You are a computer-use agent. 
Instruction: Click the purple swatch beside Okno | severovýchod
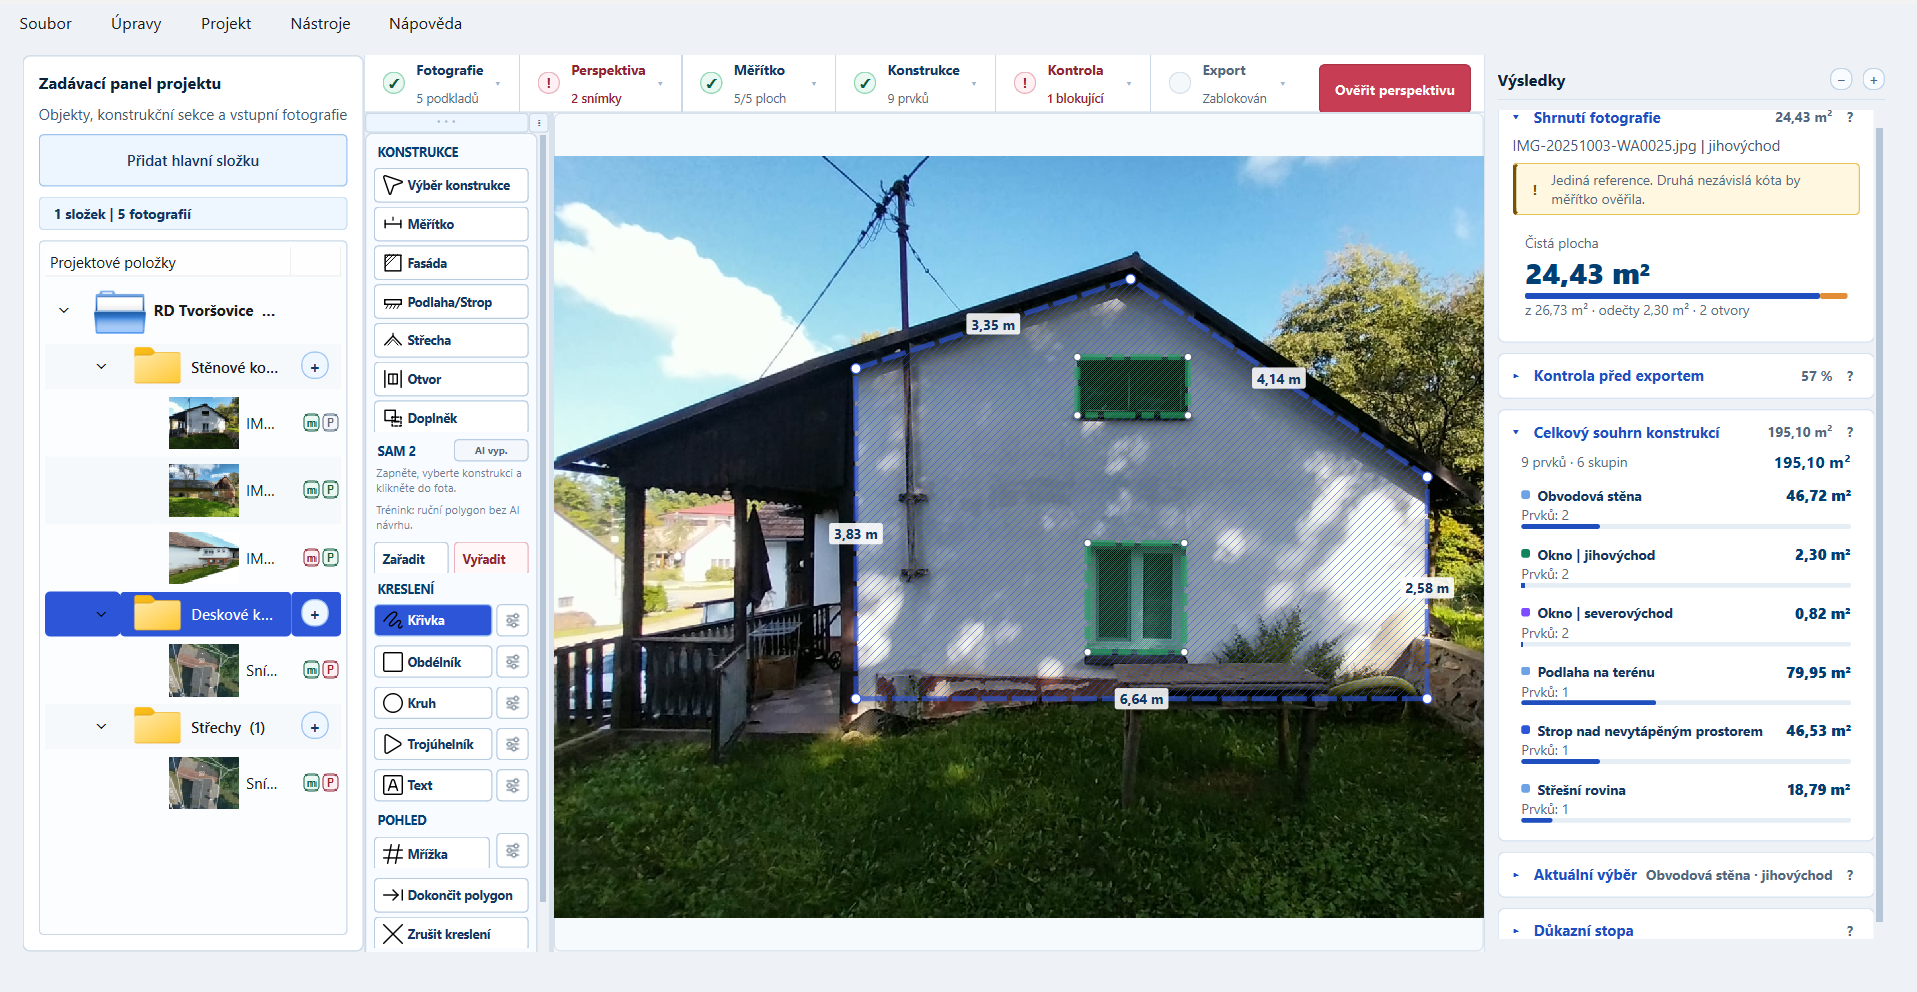coord(1526,612)
